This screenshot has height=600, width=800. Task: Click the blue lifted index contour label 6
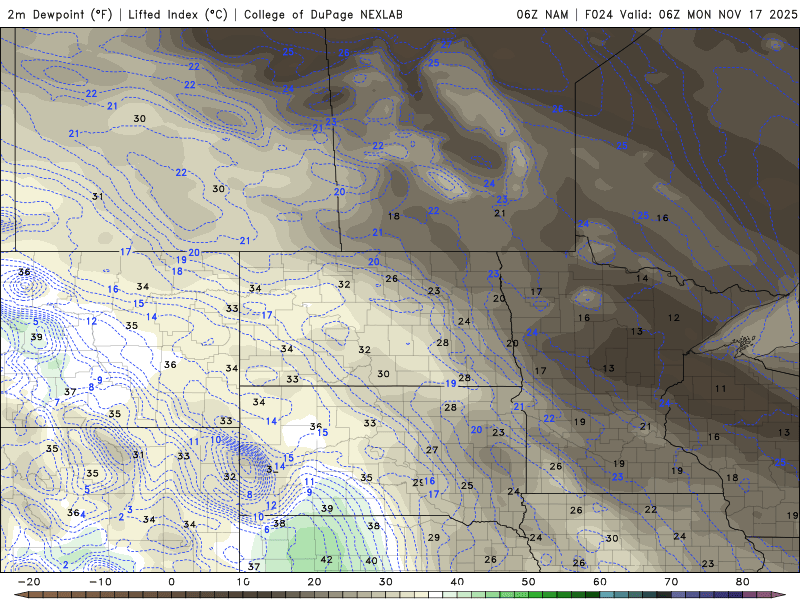coord(266,530)
